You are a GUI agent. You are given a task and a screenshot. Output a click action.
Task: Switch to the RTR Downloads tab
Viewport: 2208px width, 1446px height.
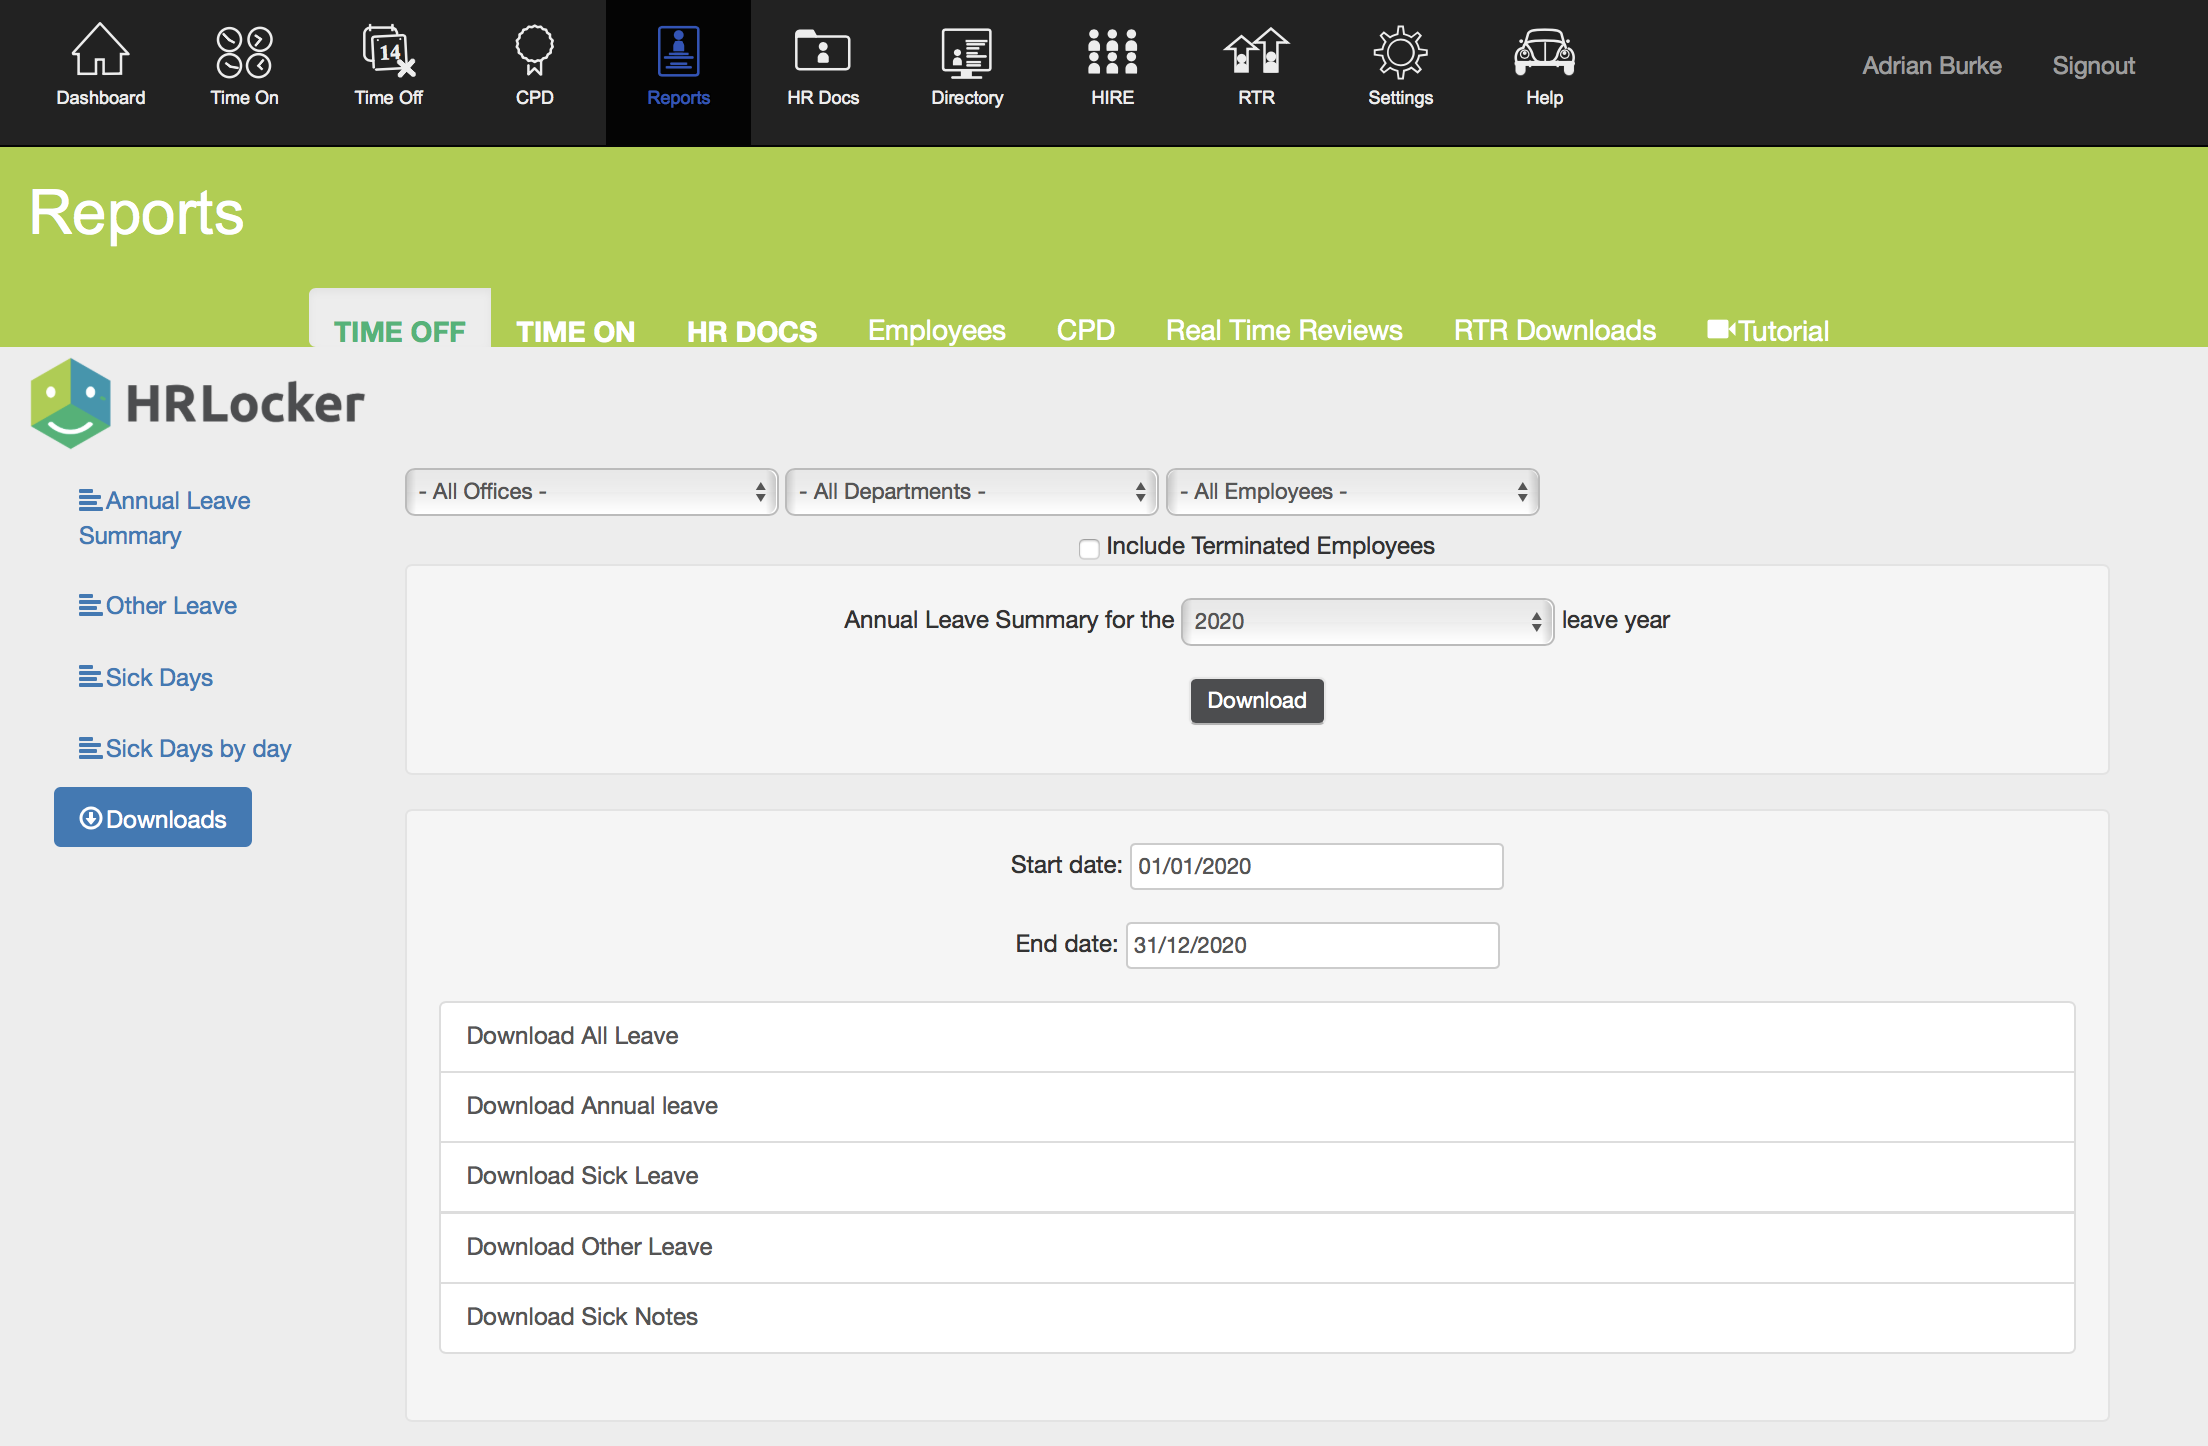tap(1554, 330)
